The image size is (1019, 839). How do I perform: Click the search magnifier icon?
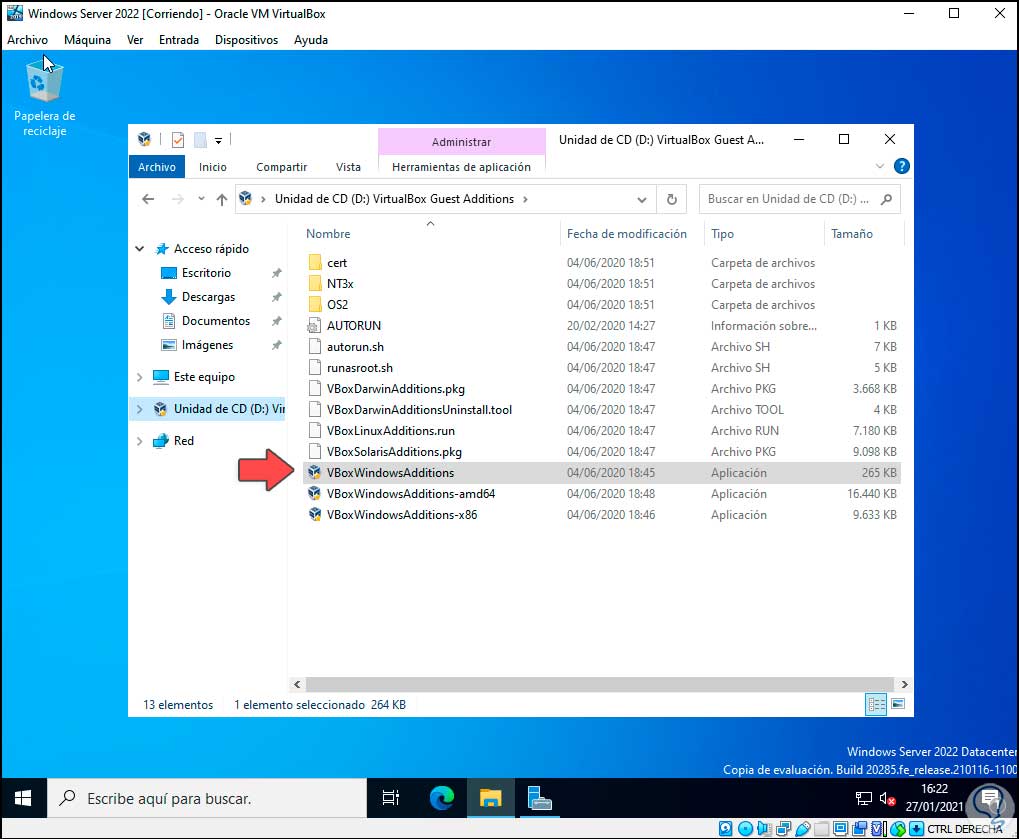pyautogui.click(x=886, y=199)
